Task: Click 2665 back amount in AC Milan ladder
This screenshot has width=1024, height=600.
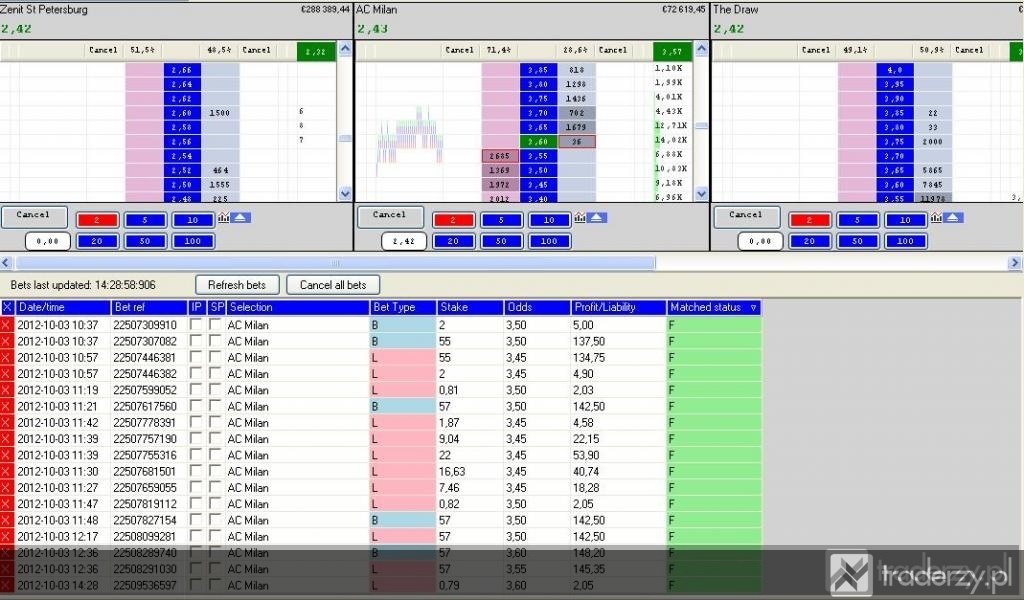Action: point(500,156)
